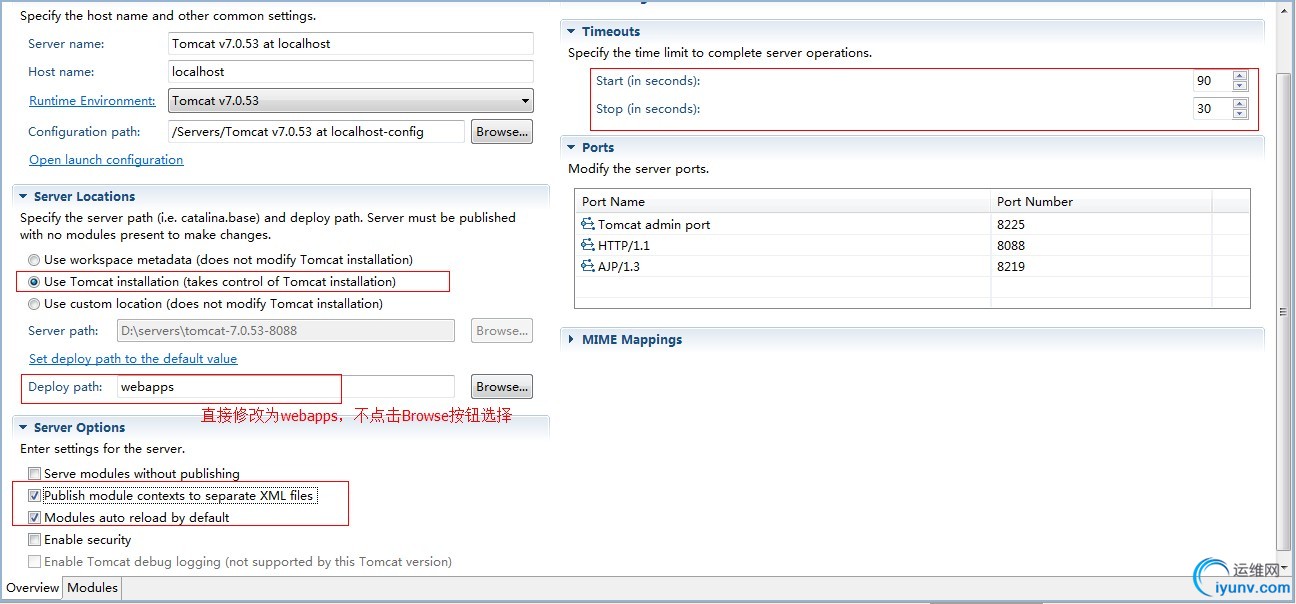Collapse the Server Locations section
Screen dimensions: 1296x604
pyautogui.click(x=23, y=197)
